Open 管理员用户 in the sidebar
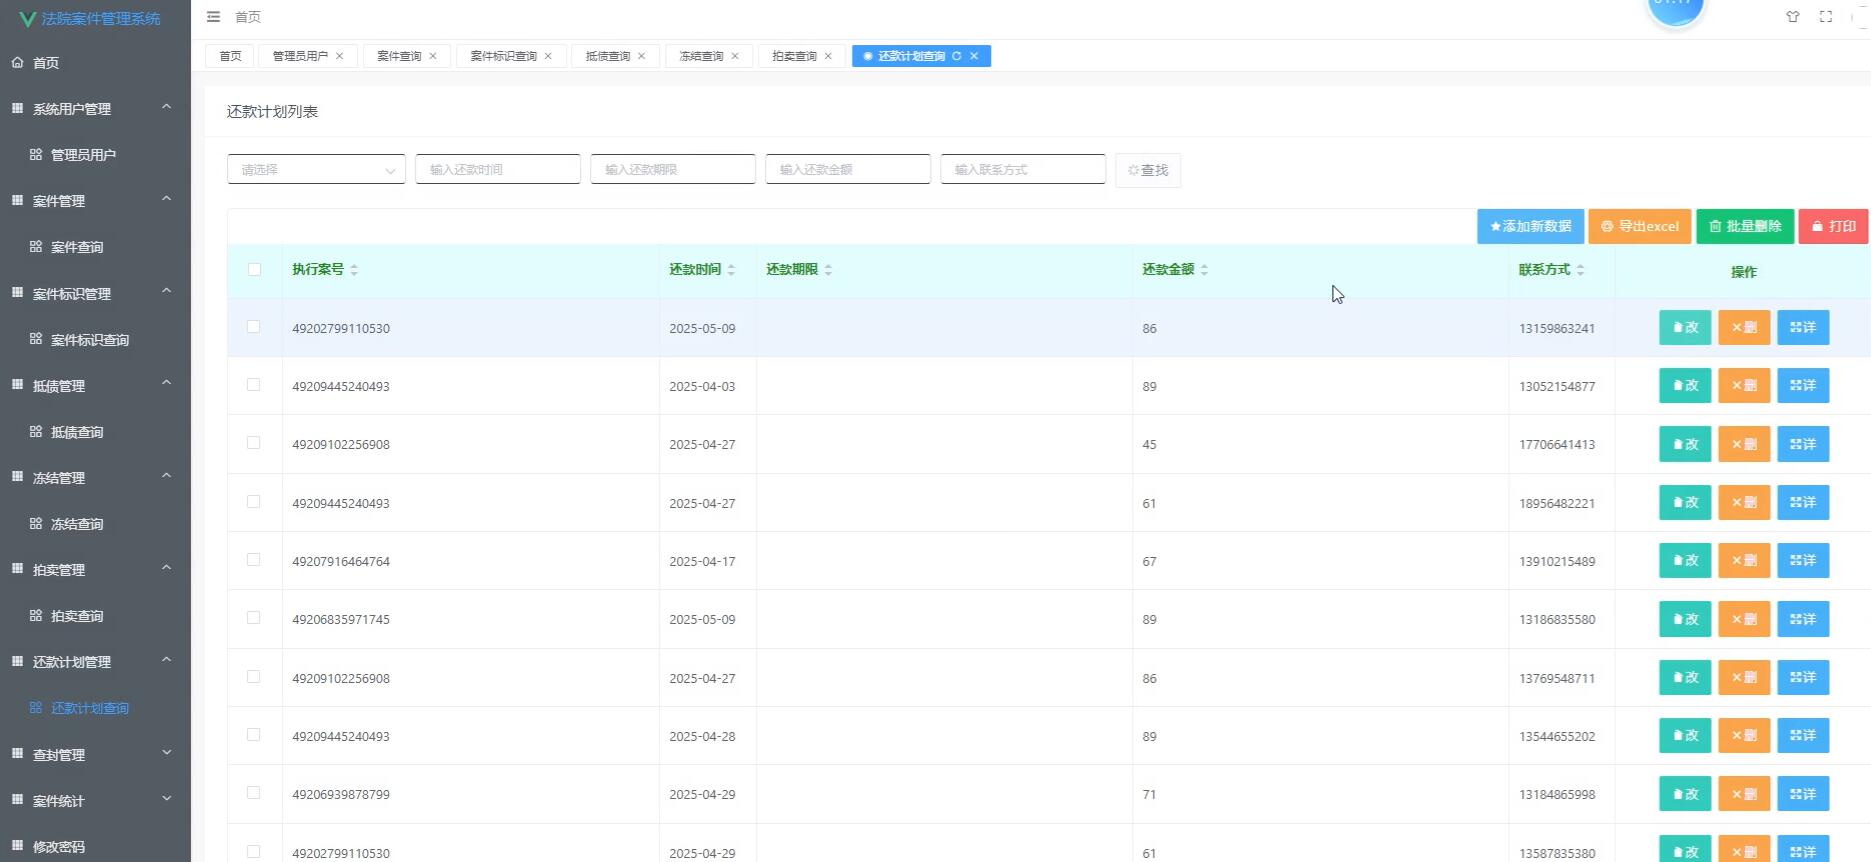This screenshot has width=1871, height=862. point(95,154)
